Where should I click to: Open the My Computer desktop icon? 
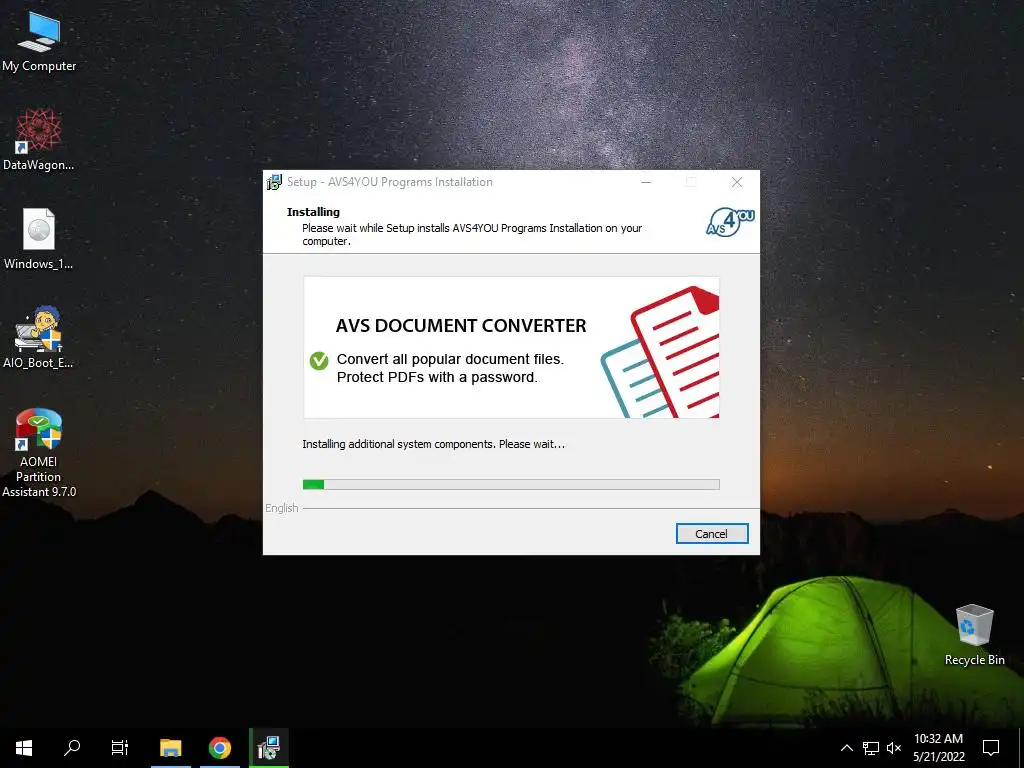39,42
